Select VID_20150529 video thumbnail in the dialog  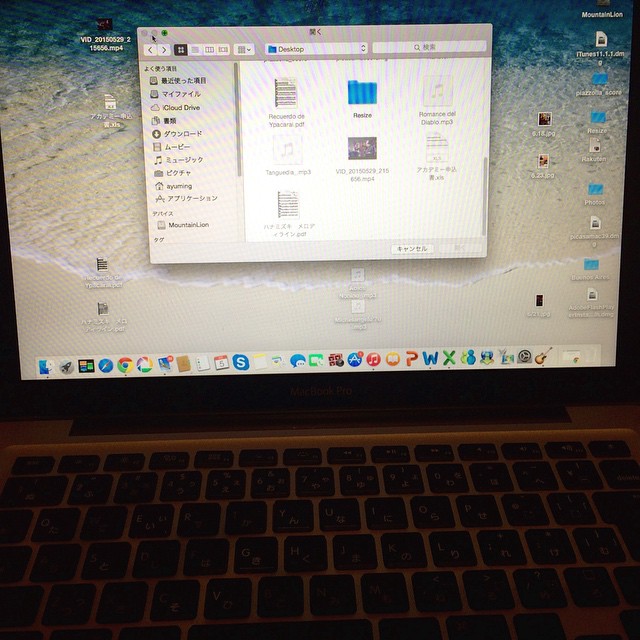coord(362,148)
